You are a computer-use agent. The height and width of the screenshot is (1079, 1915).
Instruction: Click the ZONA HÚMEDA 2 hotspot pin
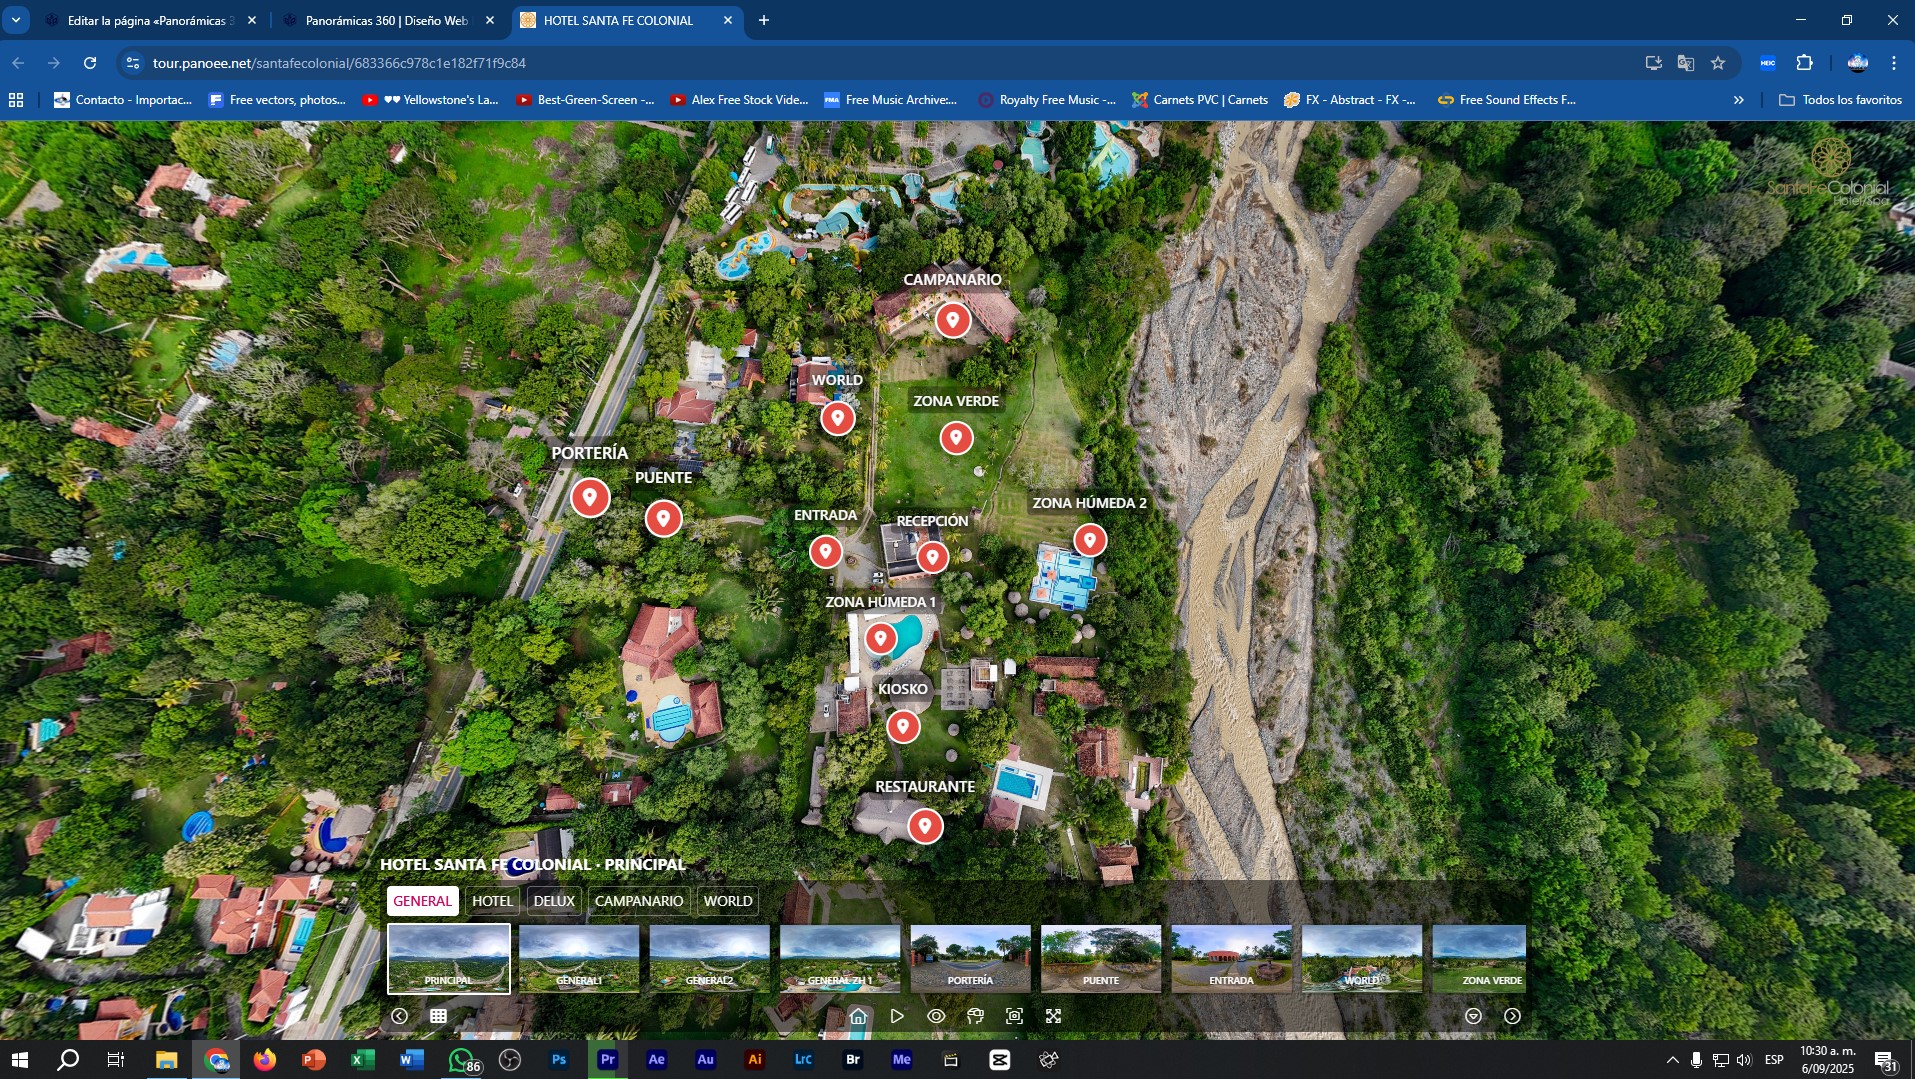(1090, 540)
